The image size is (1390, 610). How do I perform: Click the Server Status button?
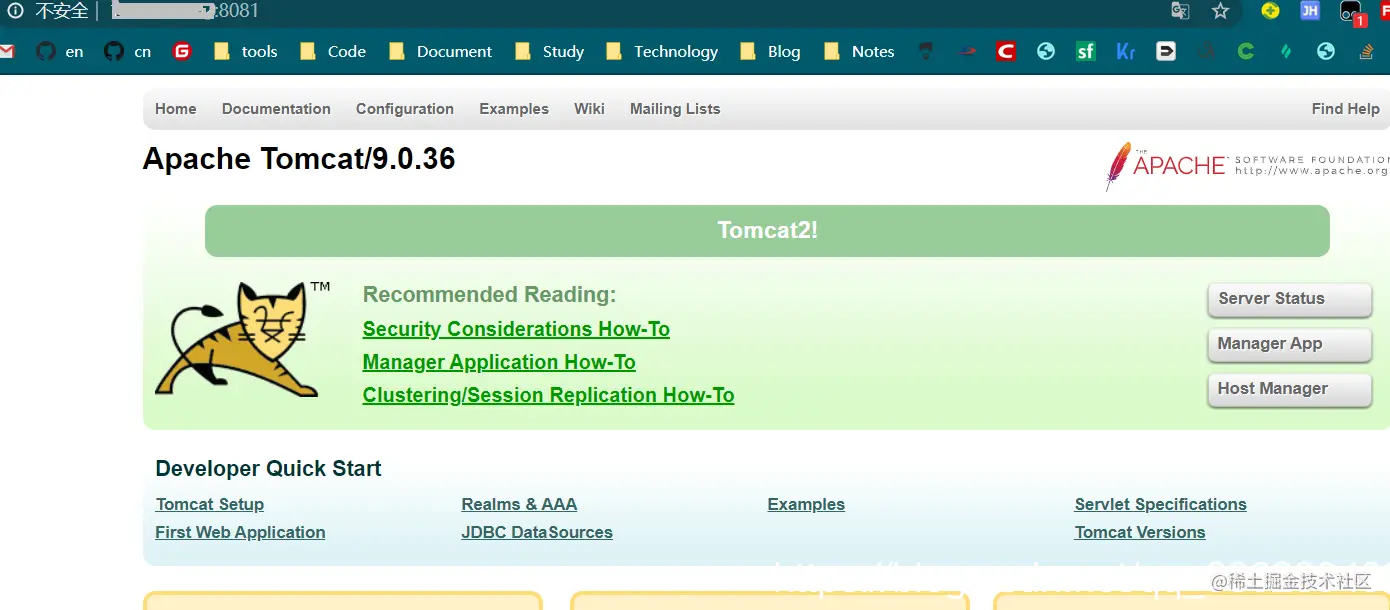point(1289,299)
